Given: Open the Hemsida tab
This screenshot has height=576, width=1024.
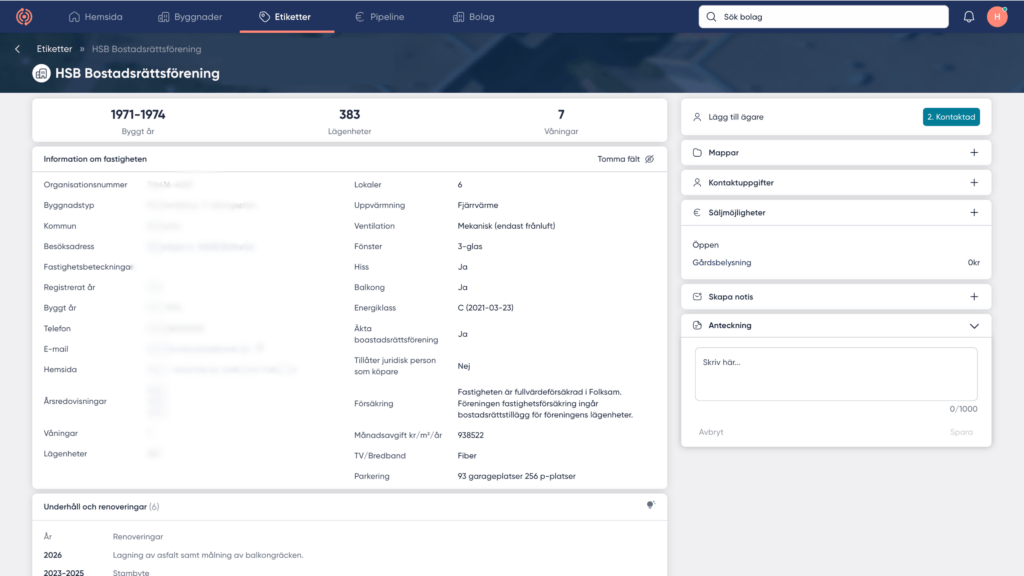Looking at the screenshot, I should coord(95,17).
